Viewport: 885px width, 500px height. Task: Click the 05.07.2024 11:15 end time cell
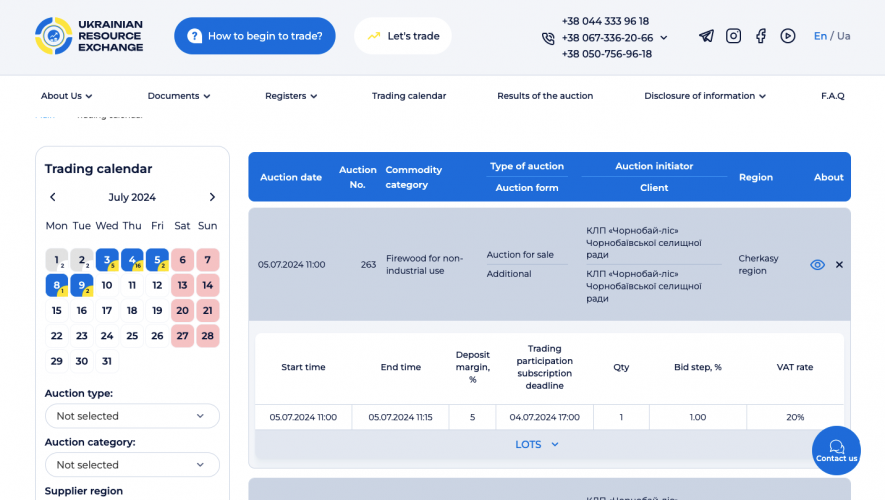pos(400,418)
